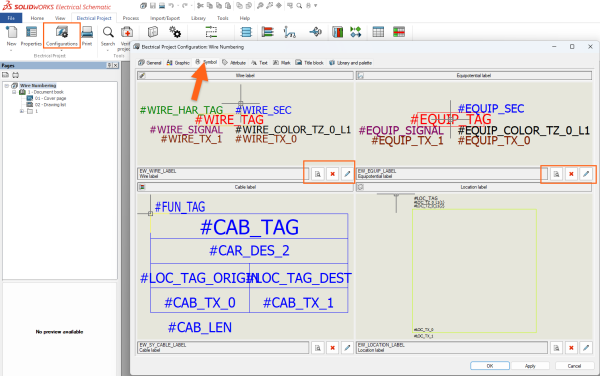600x376 pixels.
Task: Click the plain table grid ribbon icon
Action: point(378,32)
